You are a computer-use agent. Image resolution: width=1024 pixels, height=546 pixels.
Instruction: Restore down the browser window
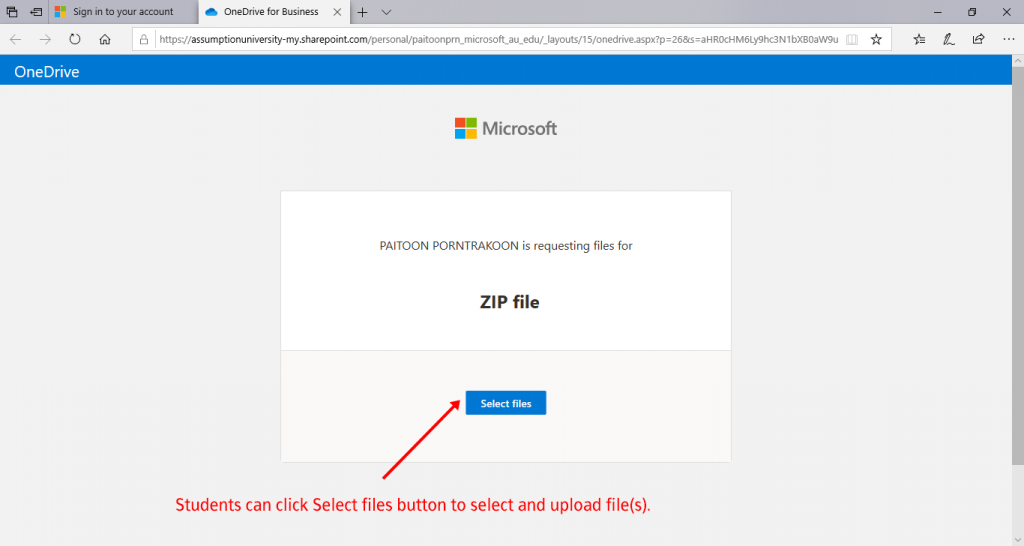[972, 12]
